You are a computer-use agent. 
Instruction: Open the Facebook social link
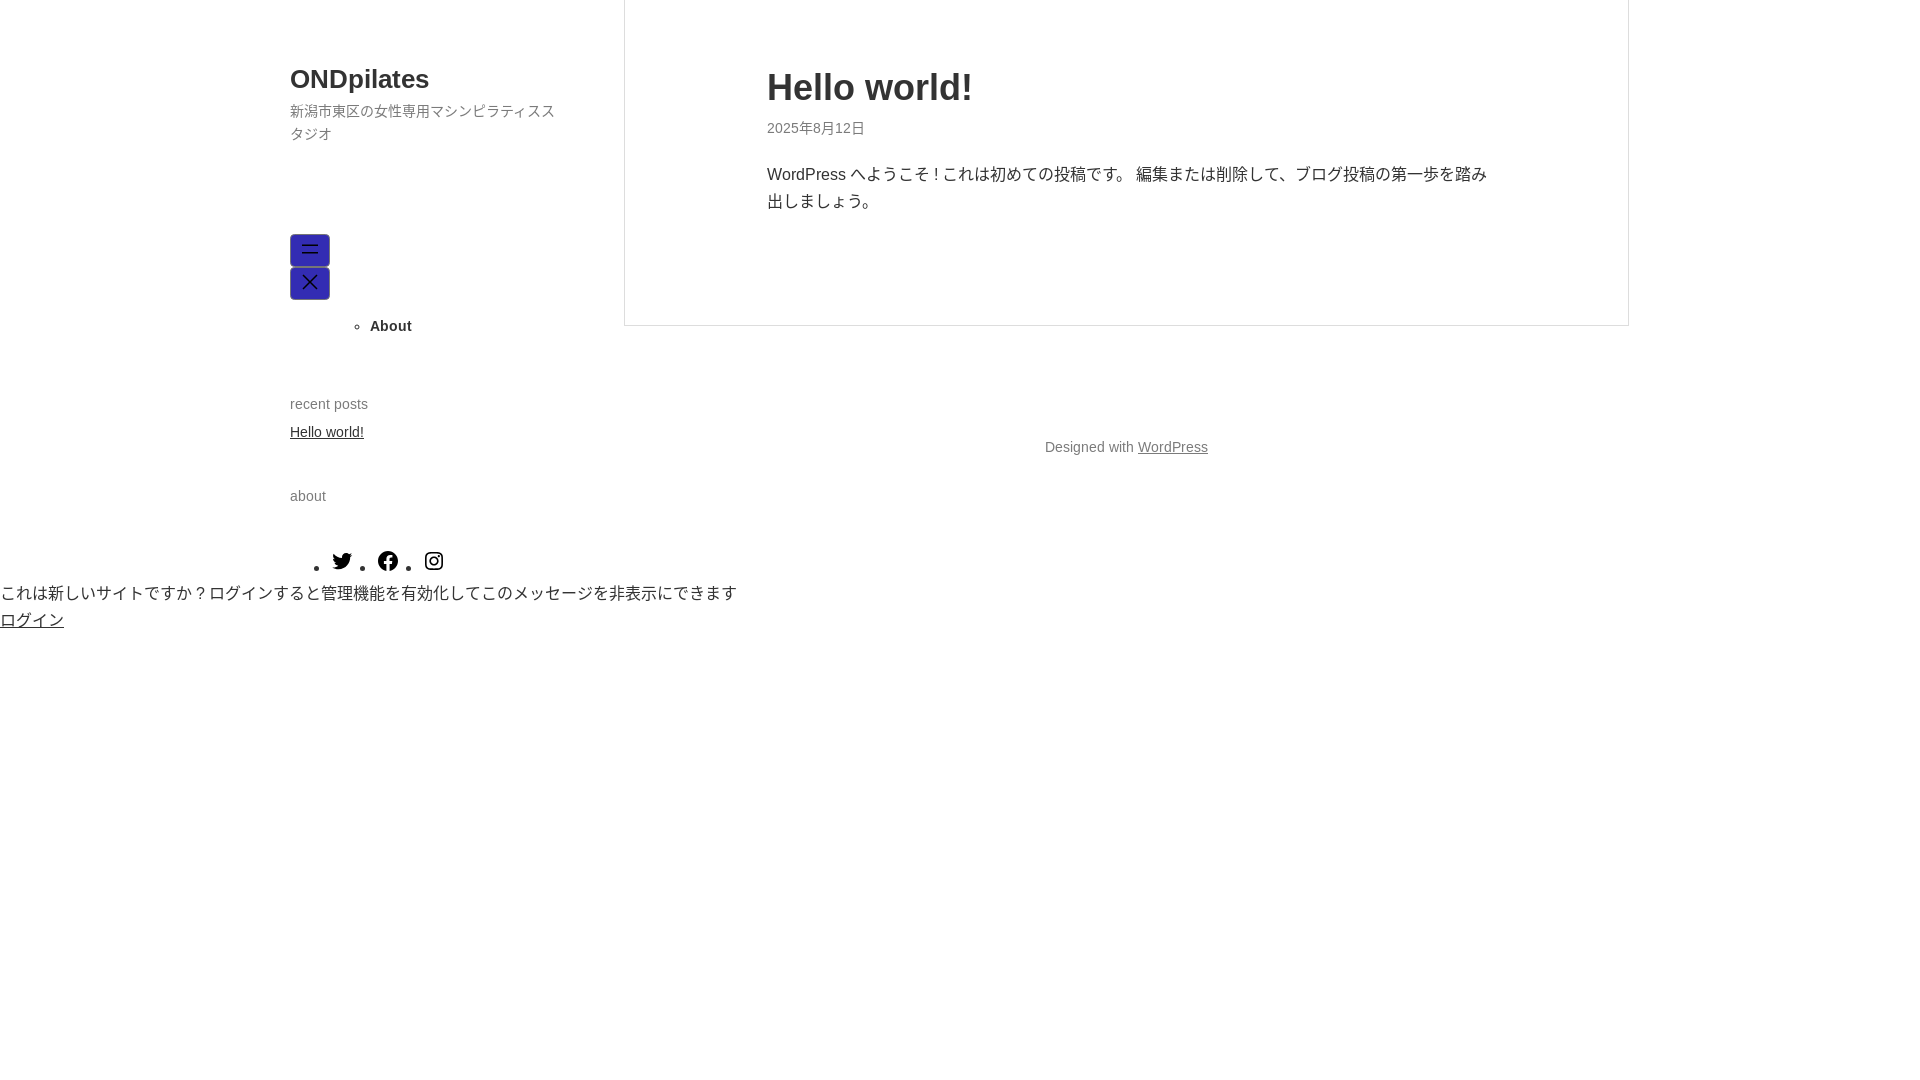(x=388, y=561)
